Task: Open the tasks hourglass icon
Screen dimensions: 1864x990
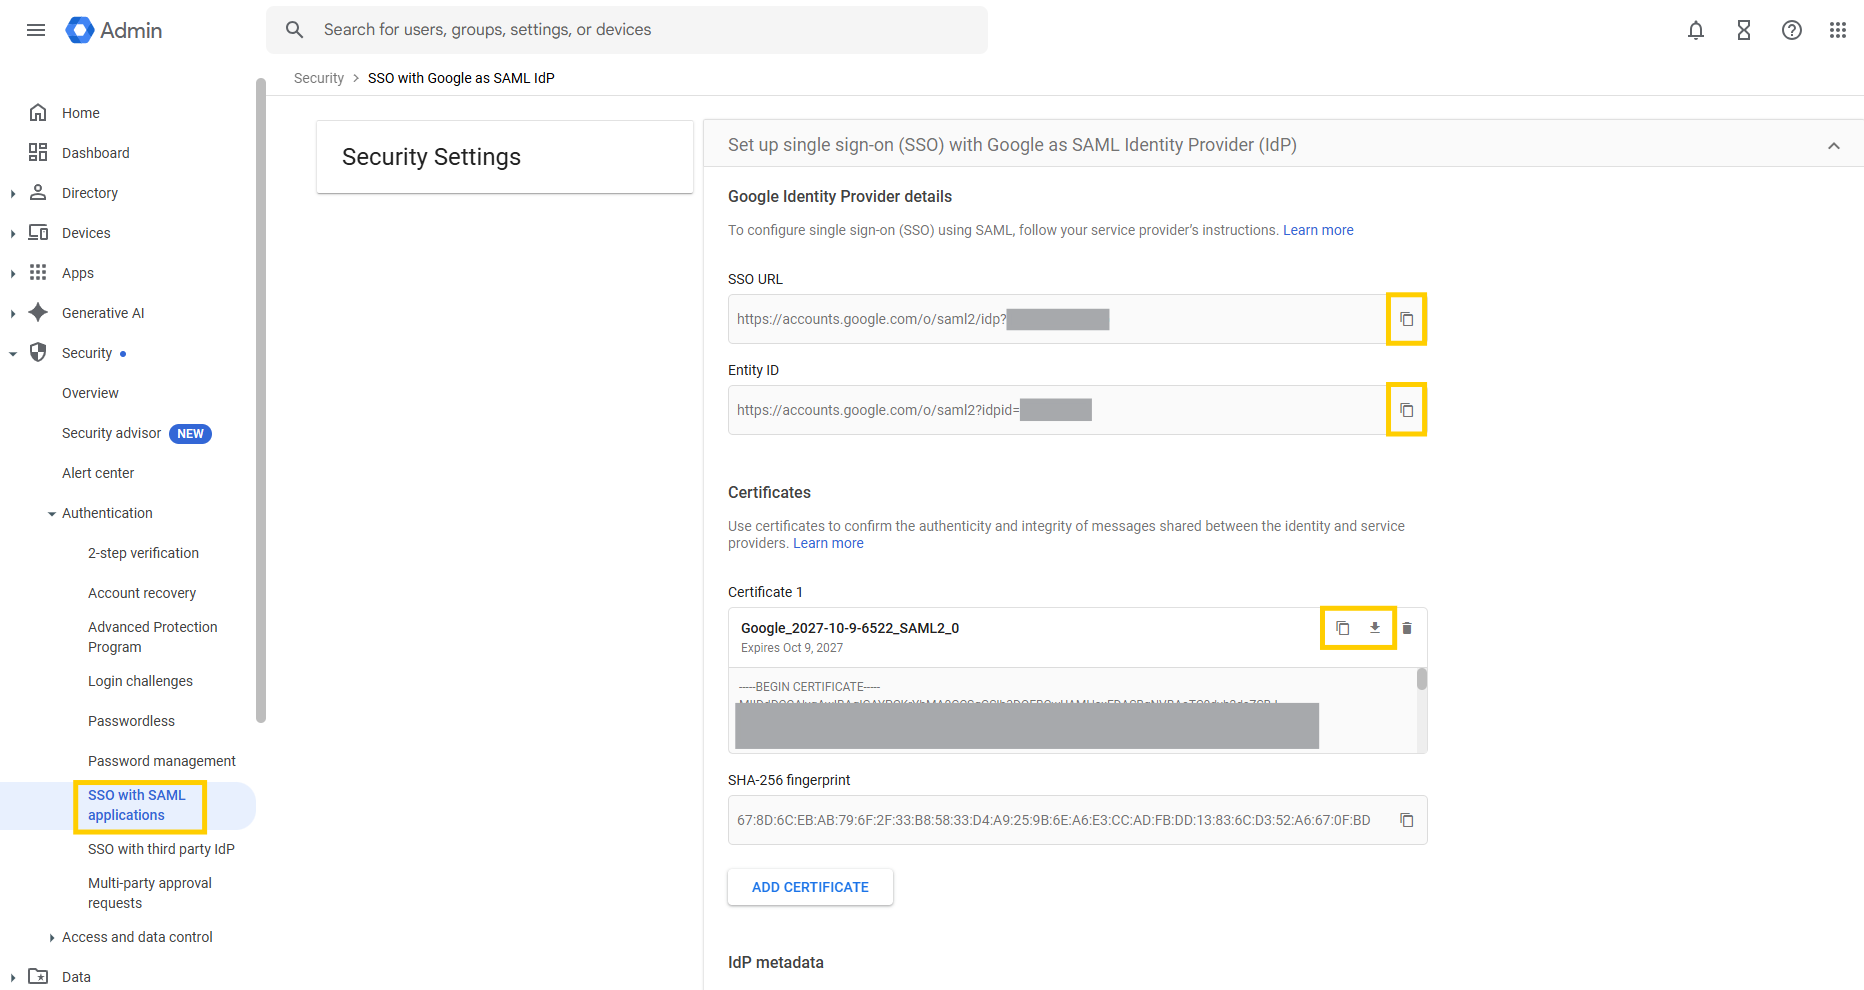Action: coord(1744,30)
